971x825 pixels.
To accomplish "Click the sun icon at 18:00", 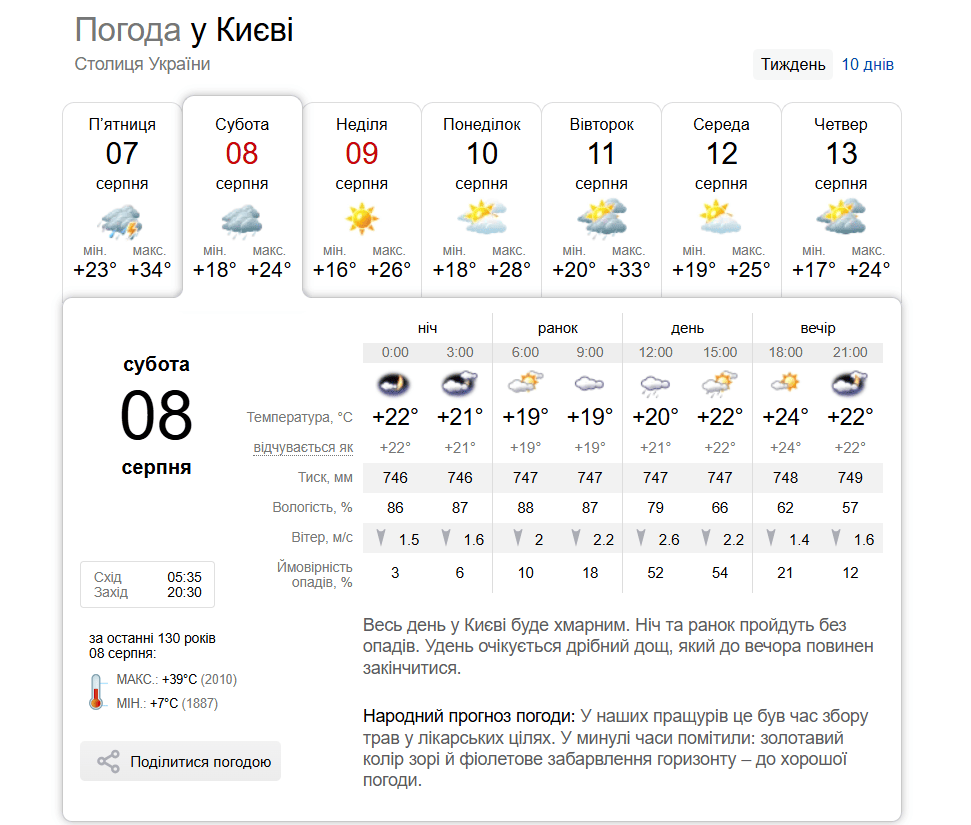I will (785, 383).
